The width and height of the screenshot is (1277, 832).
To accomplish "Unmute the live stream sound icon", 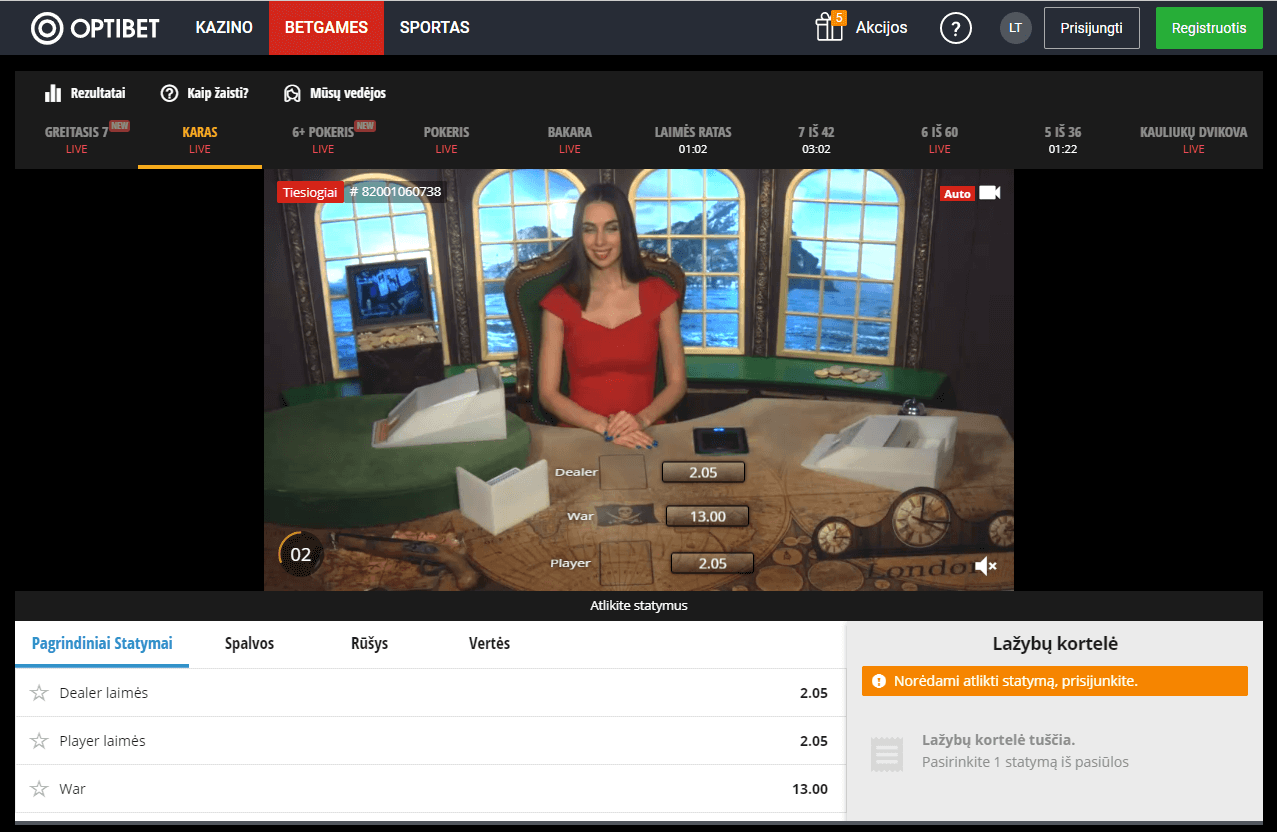I will 985,566.
